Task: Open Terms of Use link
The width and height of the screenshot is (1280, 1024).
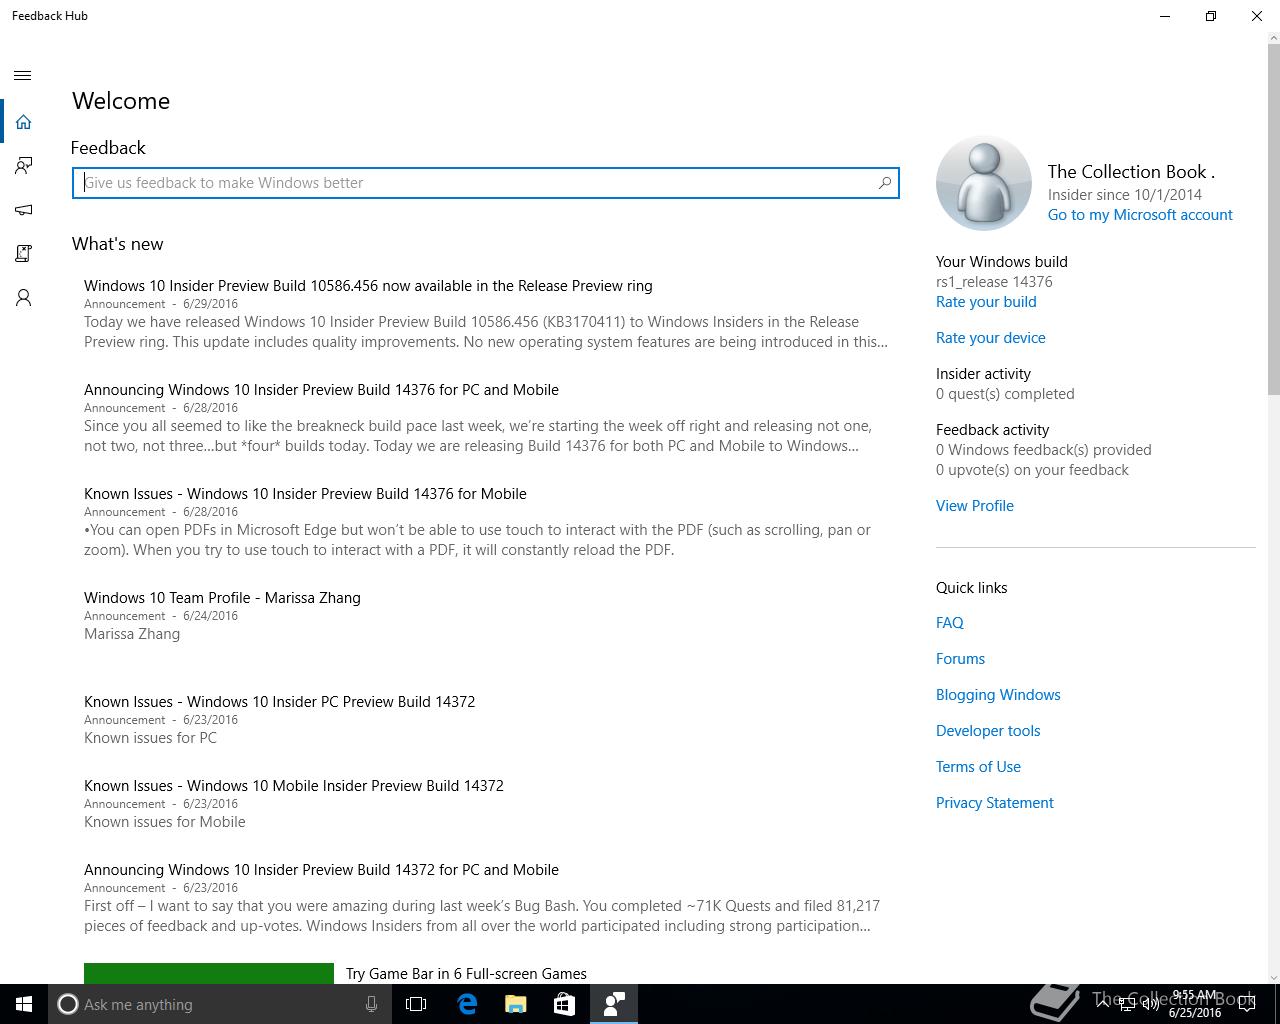Action: point(978,767)
